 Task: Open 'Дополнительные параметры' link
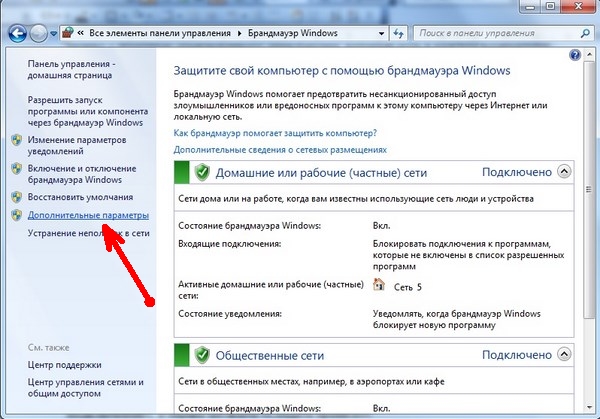tap(88, 215)
